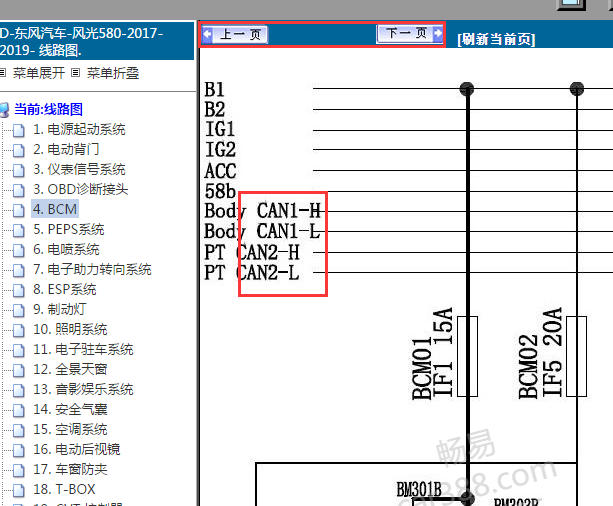Go to next page with 下一页 button
The height and width of the screenshot is (506, 613).
click(410, 34)
